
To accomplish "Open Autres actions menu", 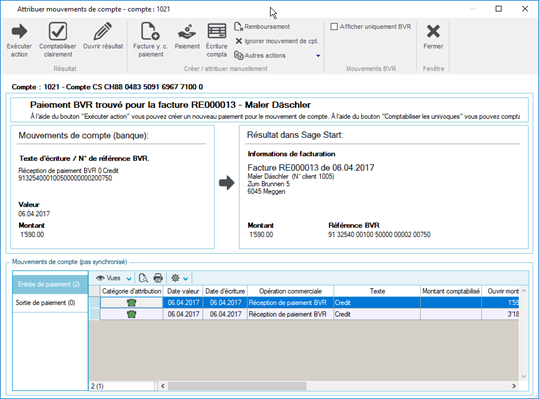I will coord(260,55).
